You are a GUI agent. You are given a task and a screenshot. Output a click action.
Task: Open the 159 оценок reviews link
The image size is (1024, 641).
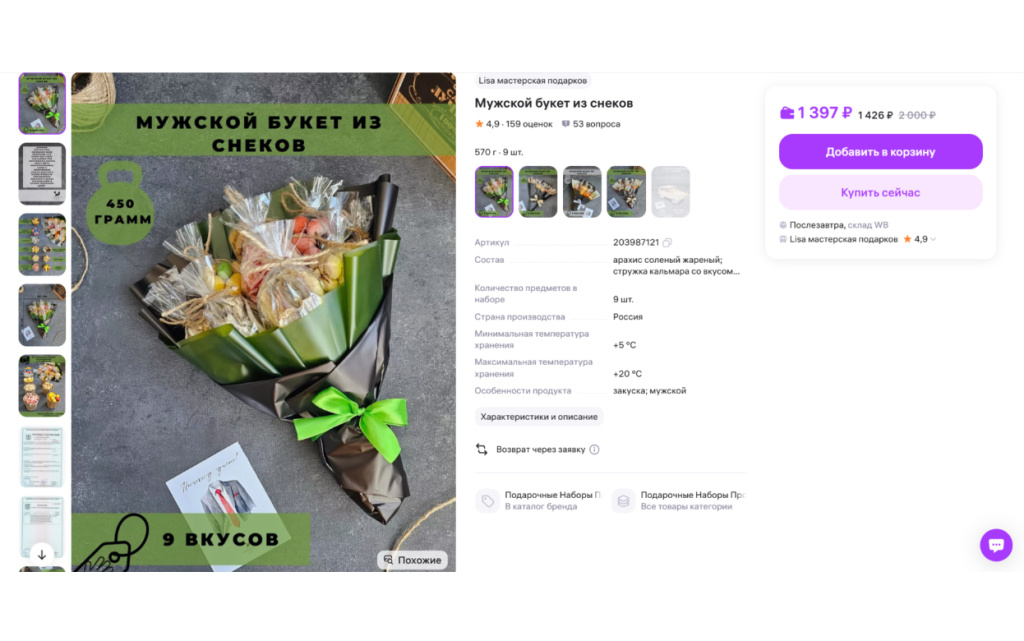528,124
